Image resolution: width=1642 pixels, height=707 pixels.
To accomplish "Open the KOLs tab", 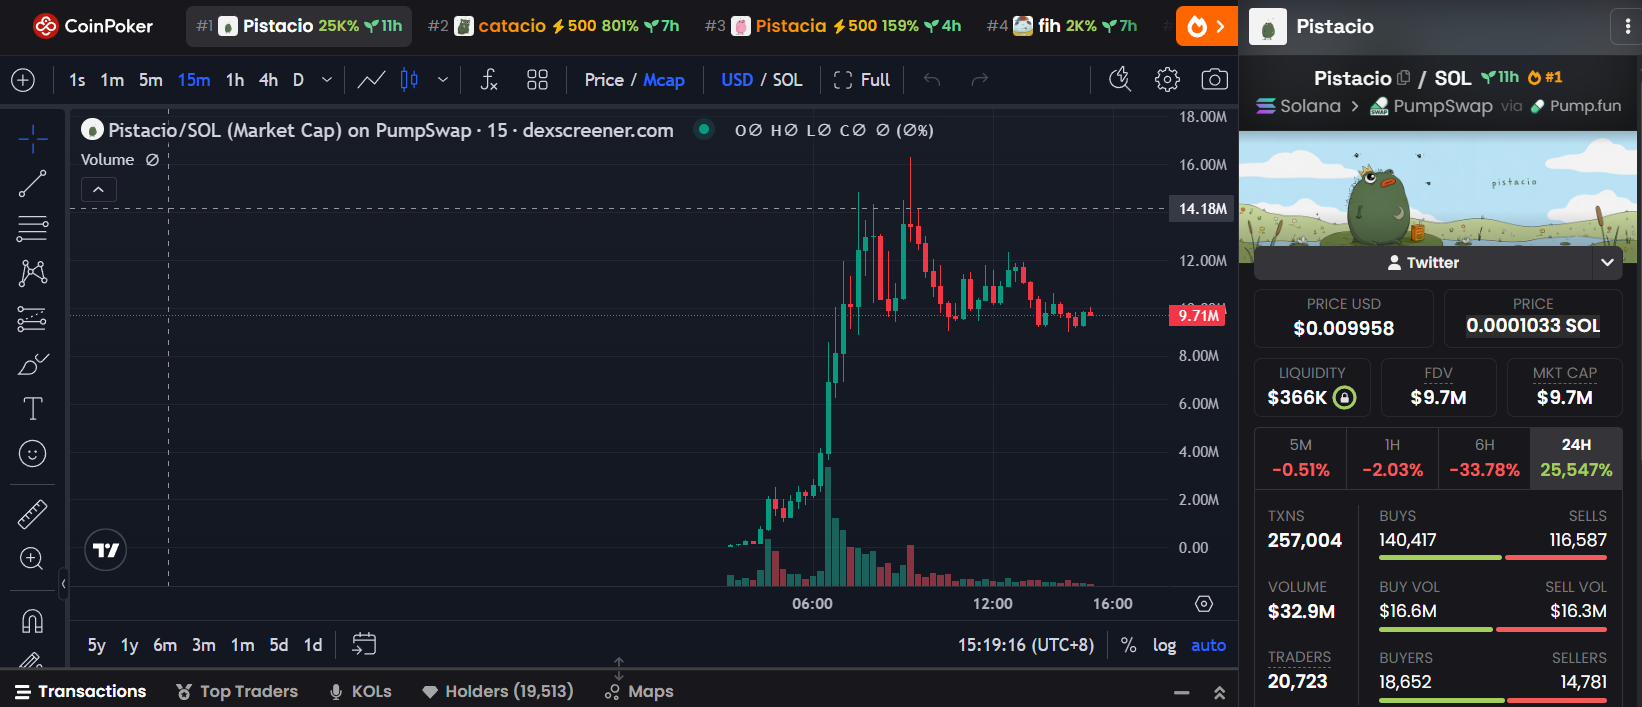I will coord(360,691).
